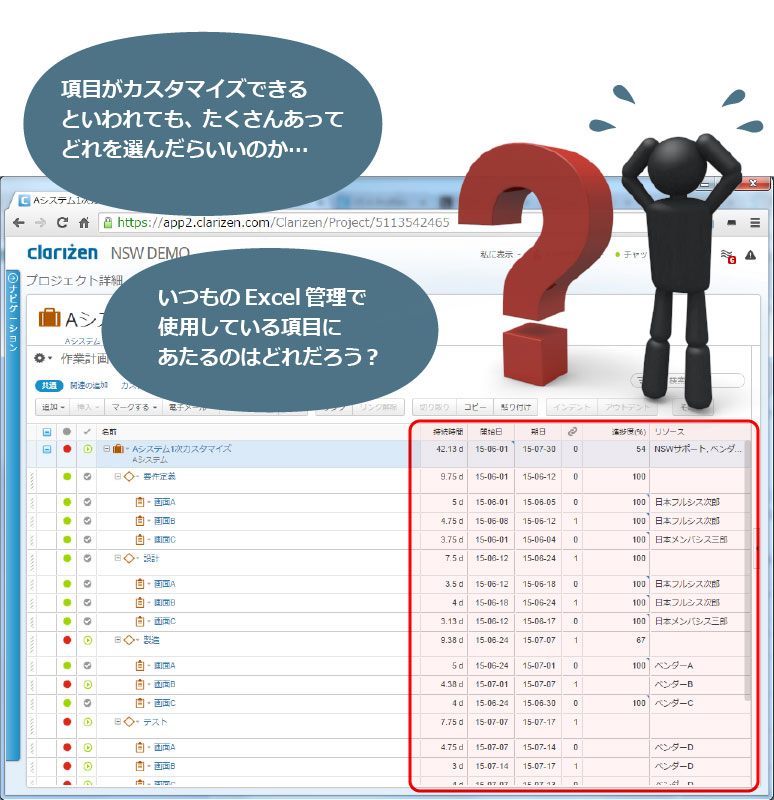Select the 共通 ribbon tab
The image size is (774, 800).
[x=49, y=386]
